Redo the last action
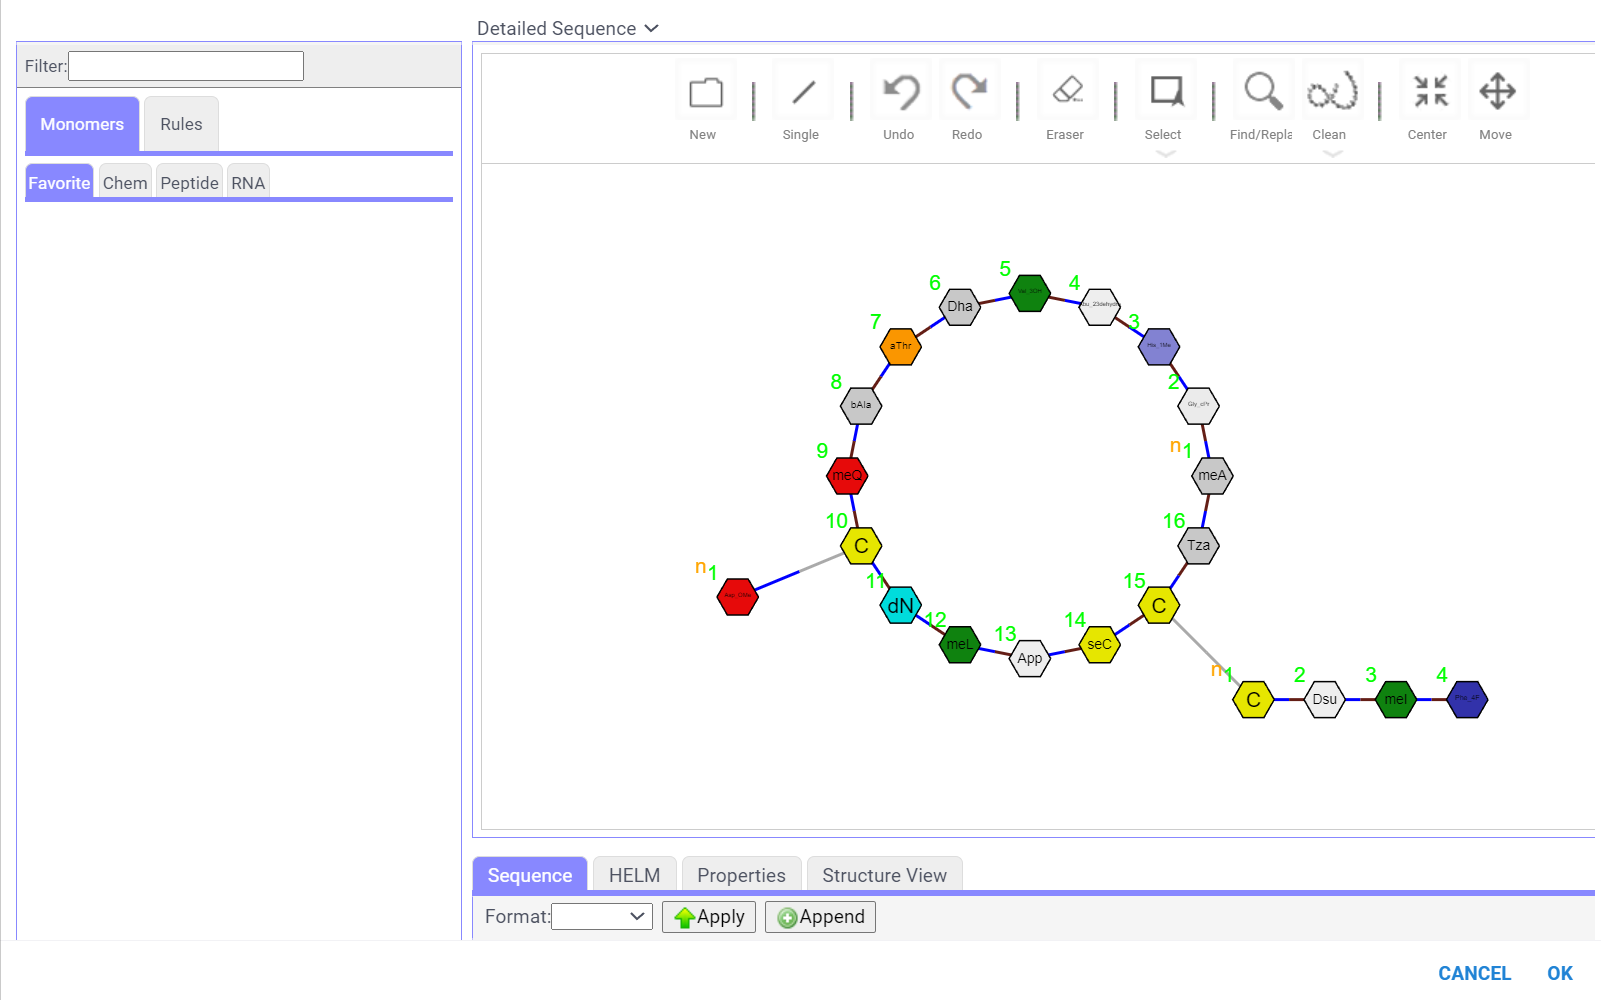 coord(966,90)
